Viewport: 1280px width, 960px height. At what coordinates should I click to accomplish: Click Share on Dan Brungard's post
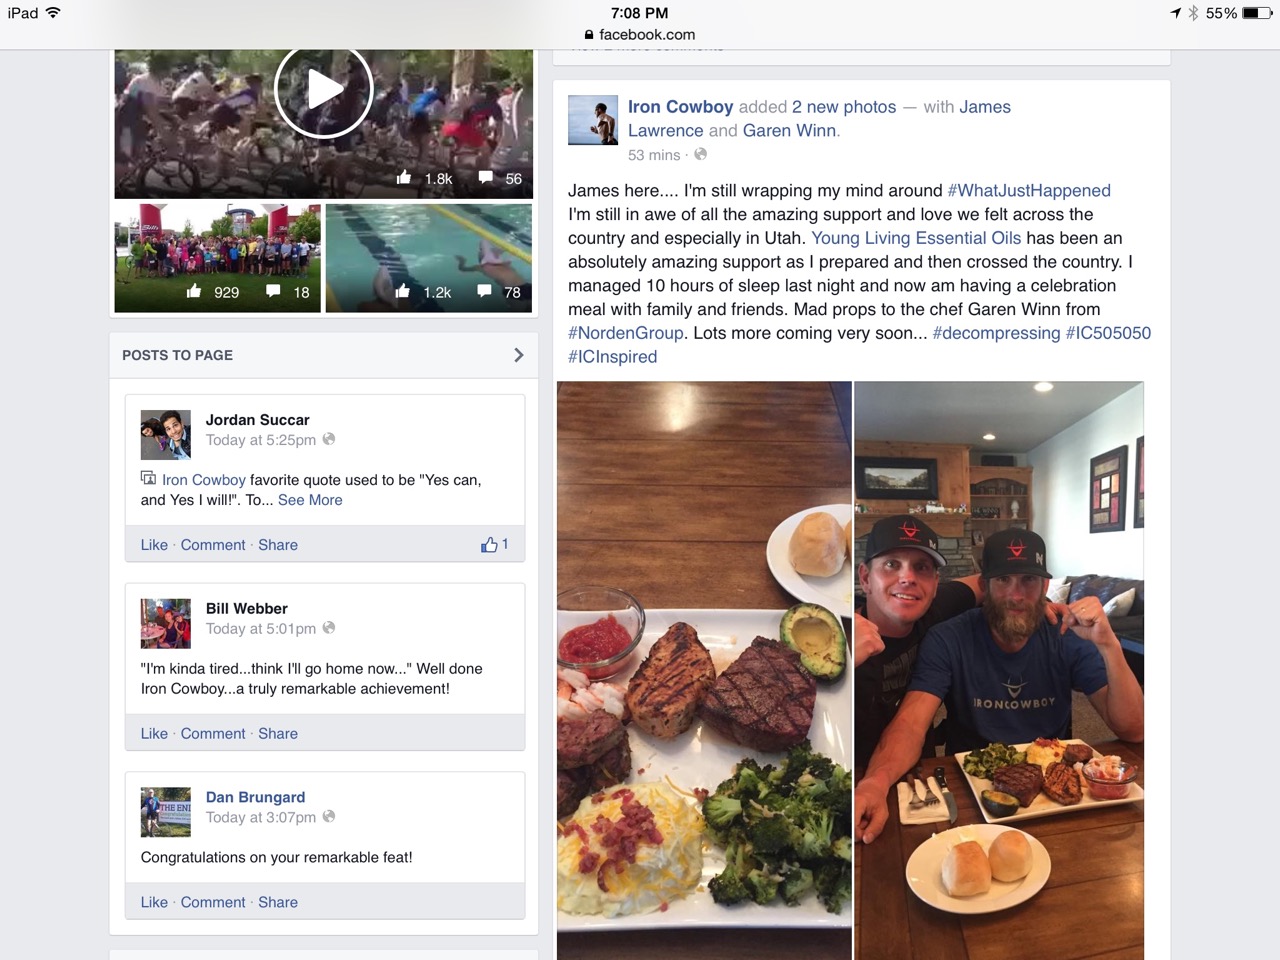pyautogui.click(x=278, y=902)
